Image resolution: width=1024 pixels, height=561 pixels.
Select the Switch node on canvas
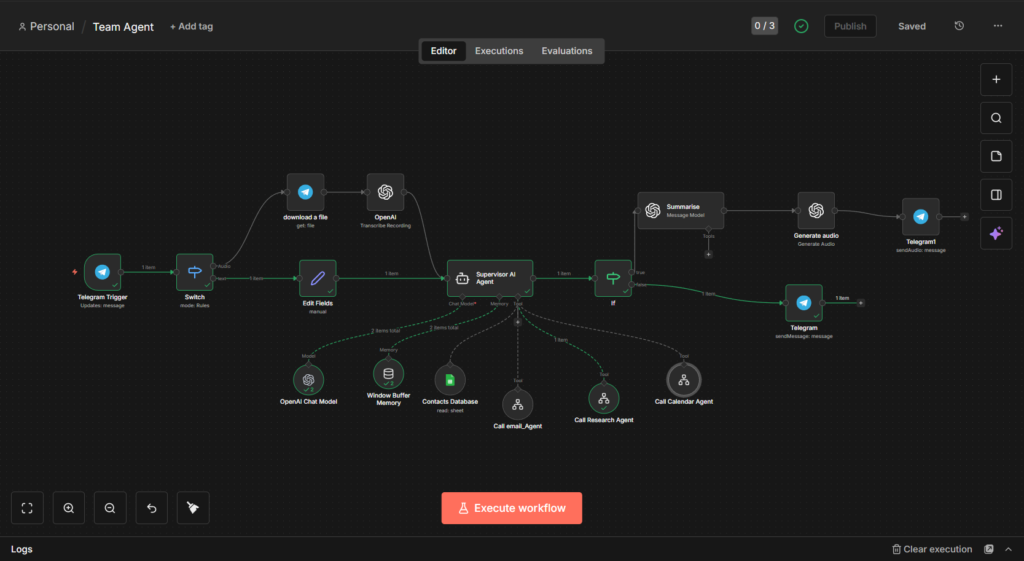(x=194, y=272)
